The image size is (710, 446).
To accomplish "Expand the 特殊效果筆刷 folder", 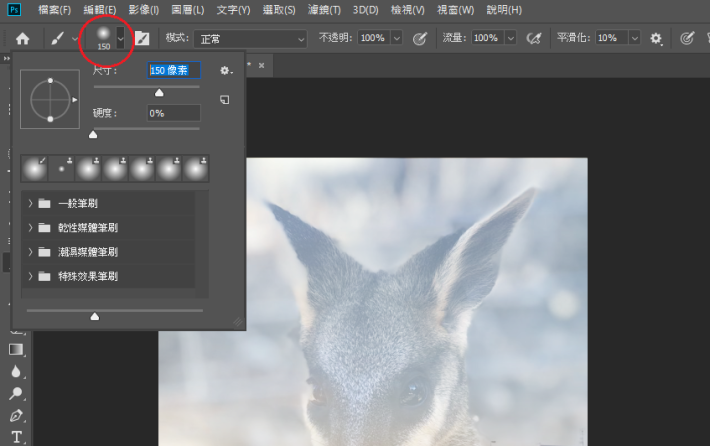I will [x=30, y=276].
